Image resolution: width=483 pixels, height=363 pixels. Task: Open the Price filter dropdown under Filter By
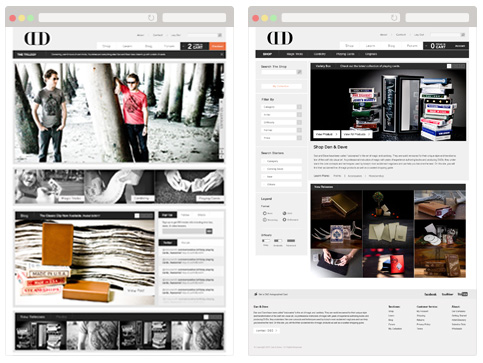(x=281, y=138)
